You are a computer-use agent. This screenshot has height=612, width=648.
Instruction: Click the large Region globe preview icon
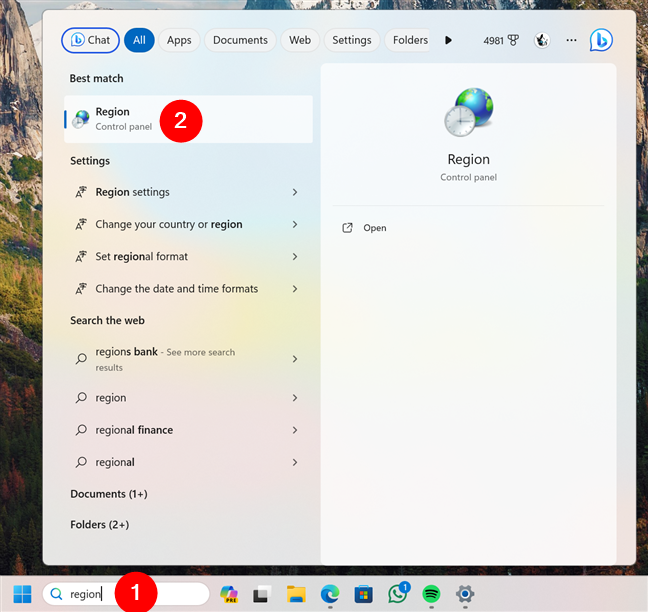(x=469, y=112)
